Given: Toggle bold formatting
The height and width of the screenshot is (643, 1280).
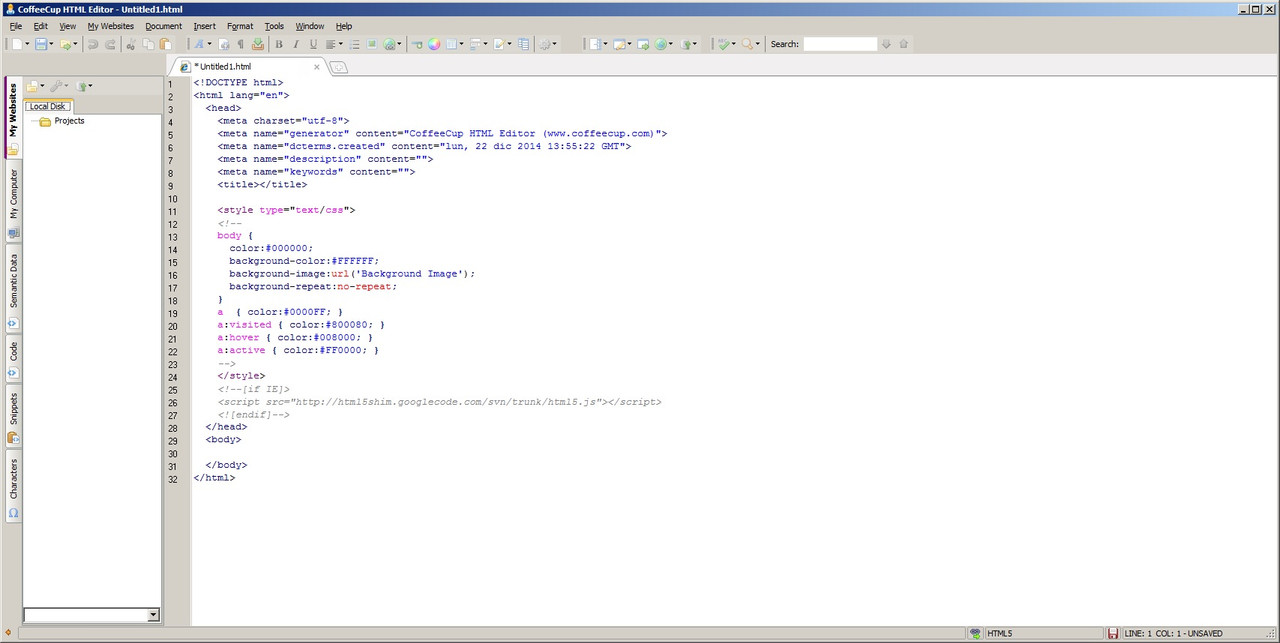Looking at the screenshot, I should click(279, 44).
